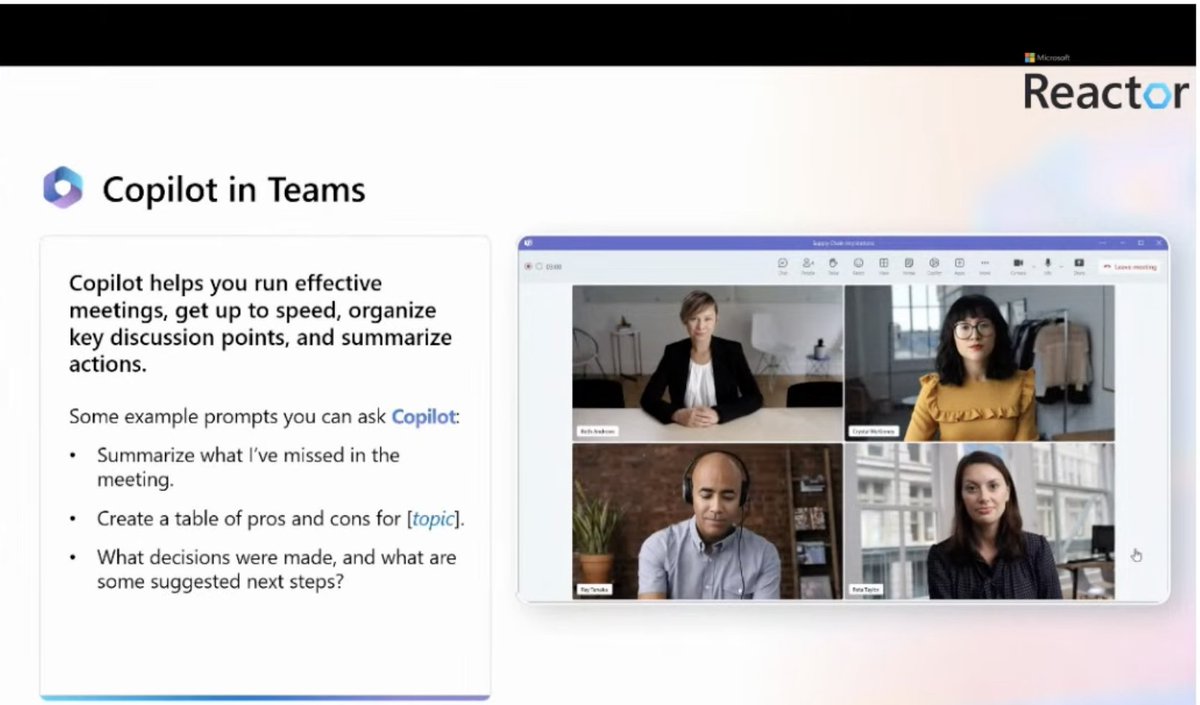Click "What decisions were made" bullet
The height and width of the screenshot is (705, 1200).
tap(276, 568)
